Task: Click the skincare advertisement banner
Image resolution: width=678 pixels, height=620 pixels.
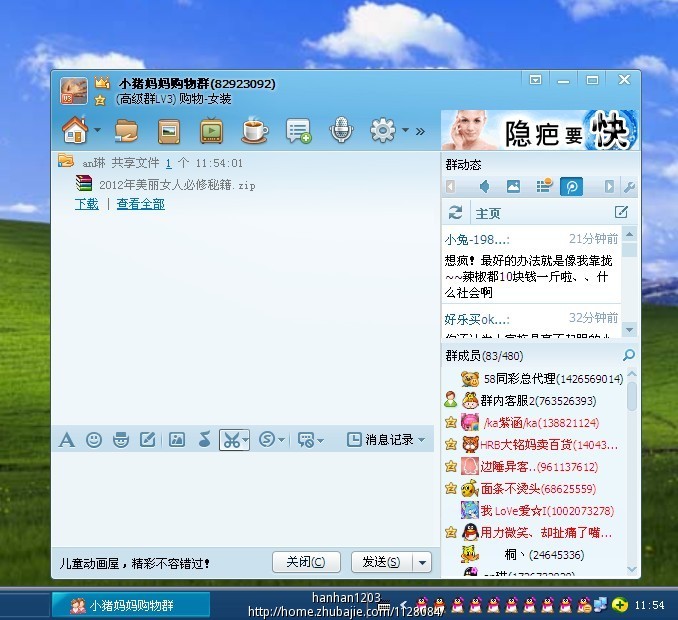Action: [x=540, y=130]
